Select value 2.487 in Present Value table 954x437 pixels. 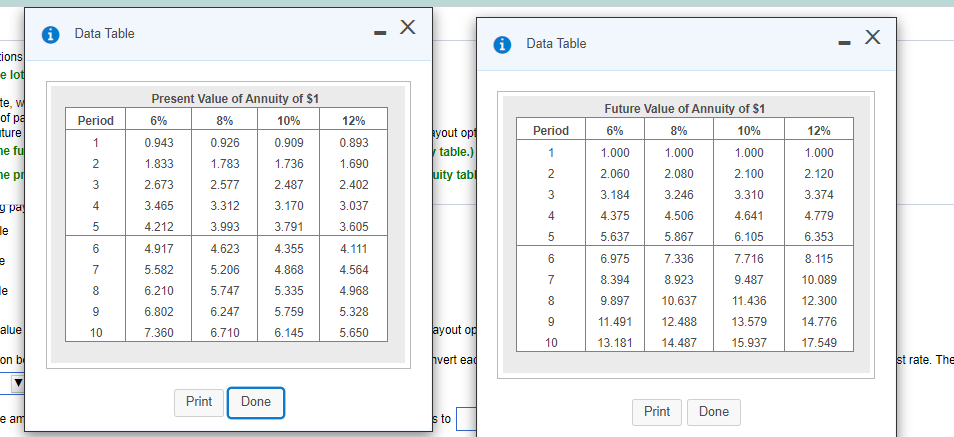(288, 184)
